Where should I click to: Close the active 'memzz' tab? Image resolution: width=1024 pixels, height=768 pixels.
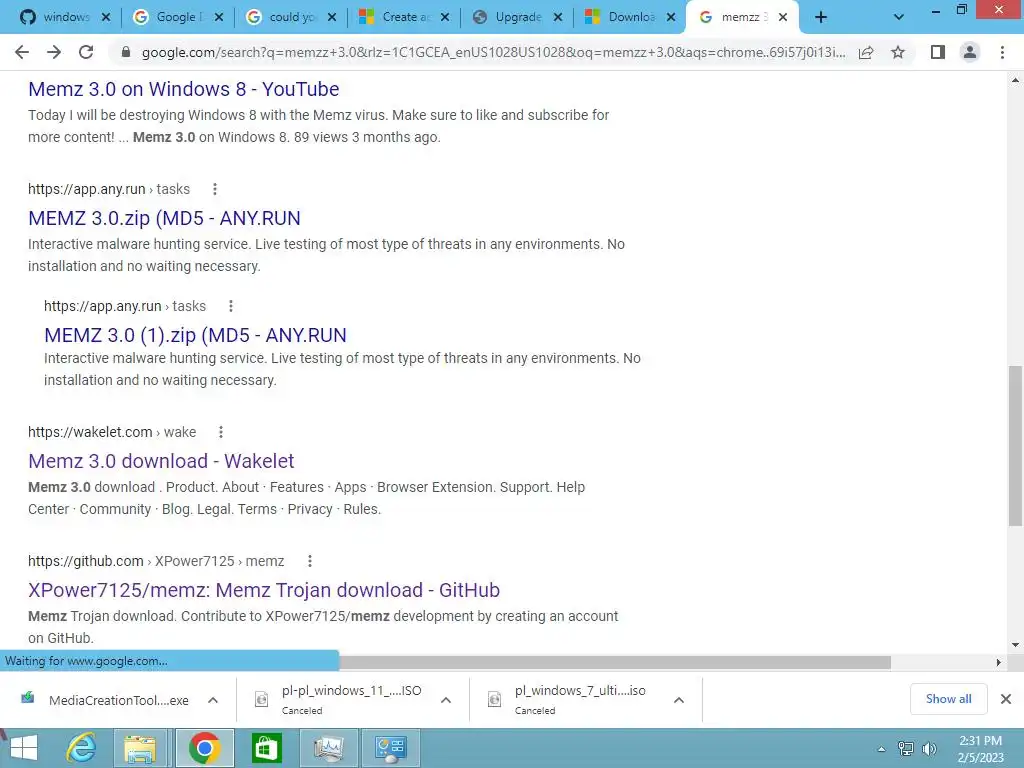(783, 18)
